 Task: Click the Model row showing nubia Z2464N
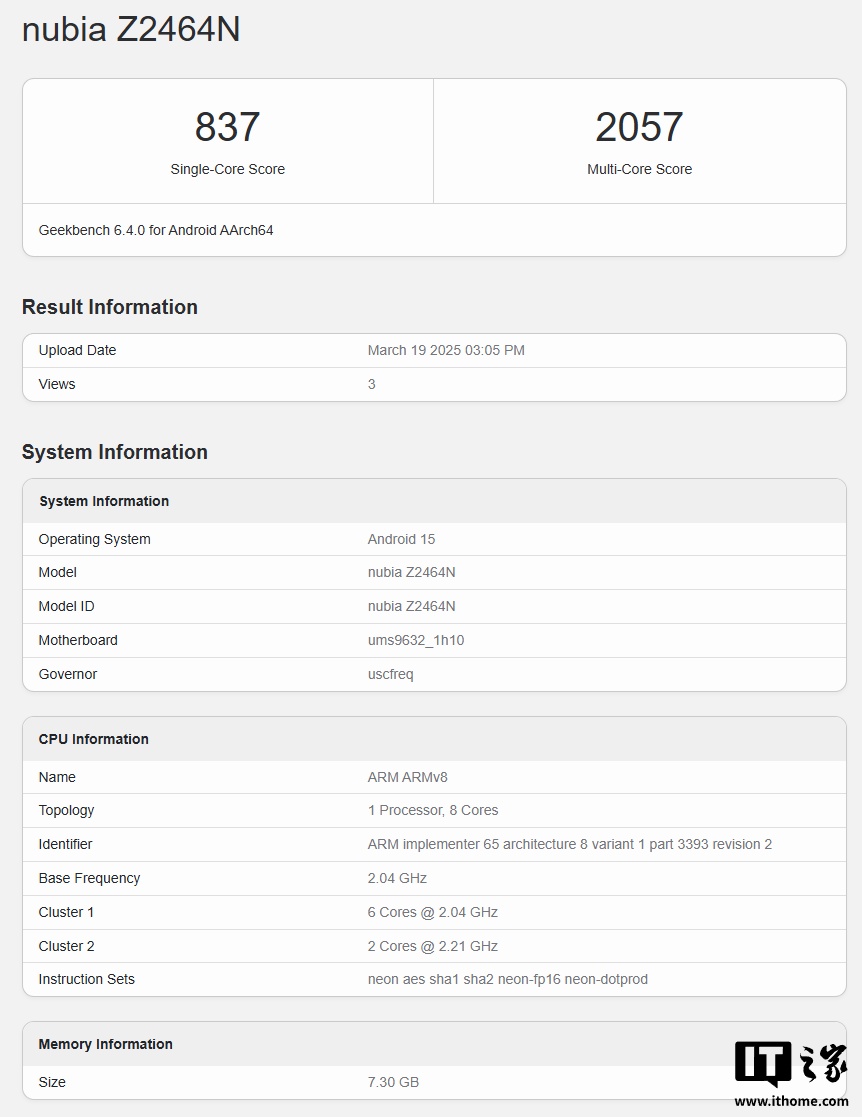point(412,572)
